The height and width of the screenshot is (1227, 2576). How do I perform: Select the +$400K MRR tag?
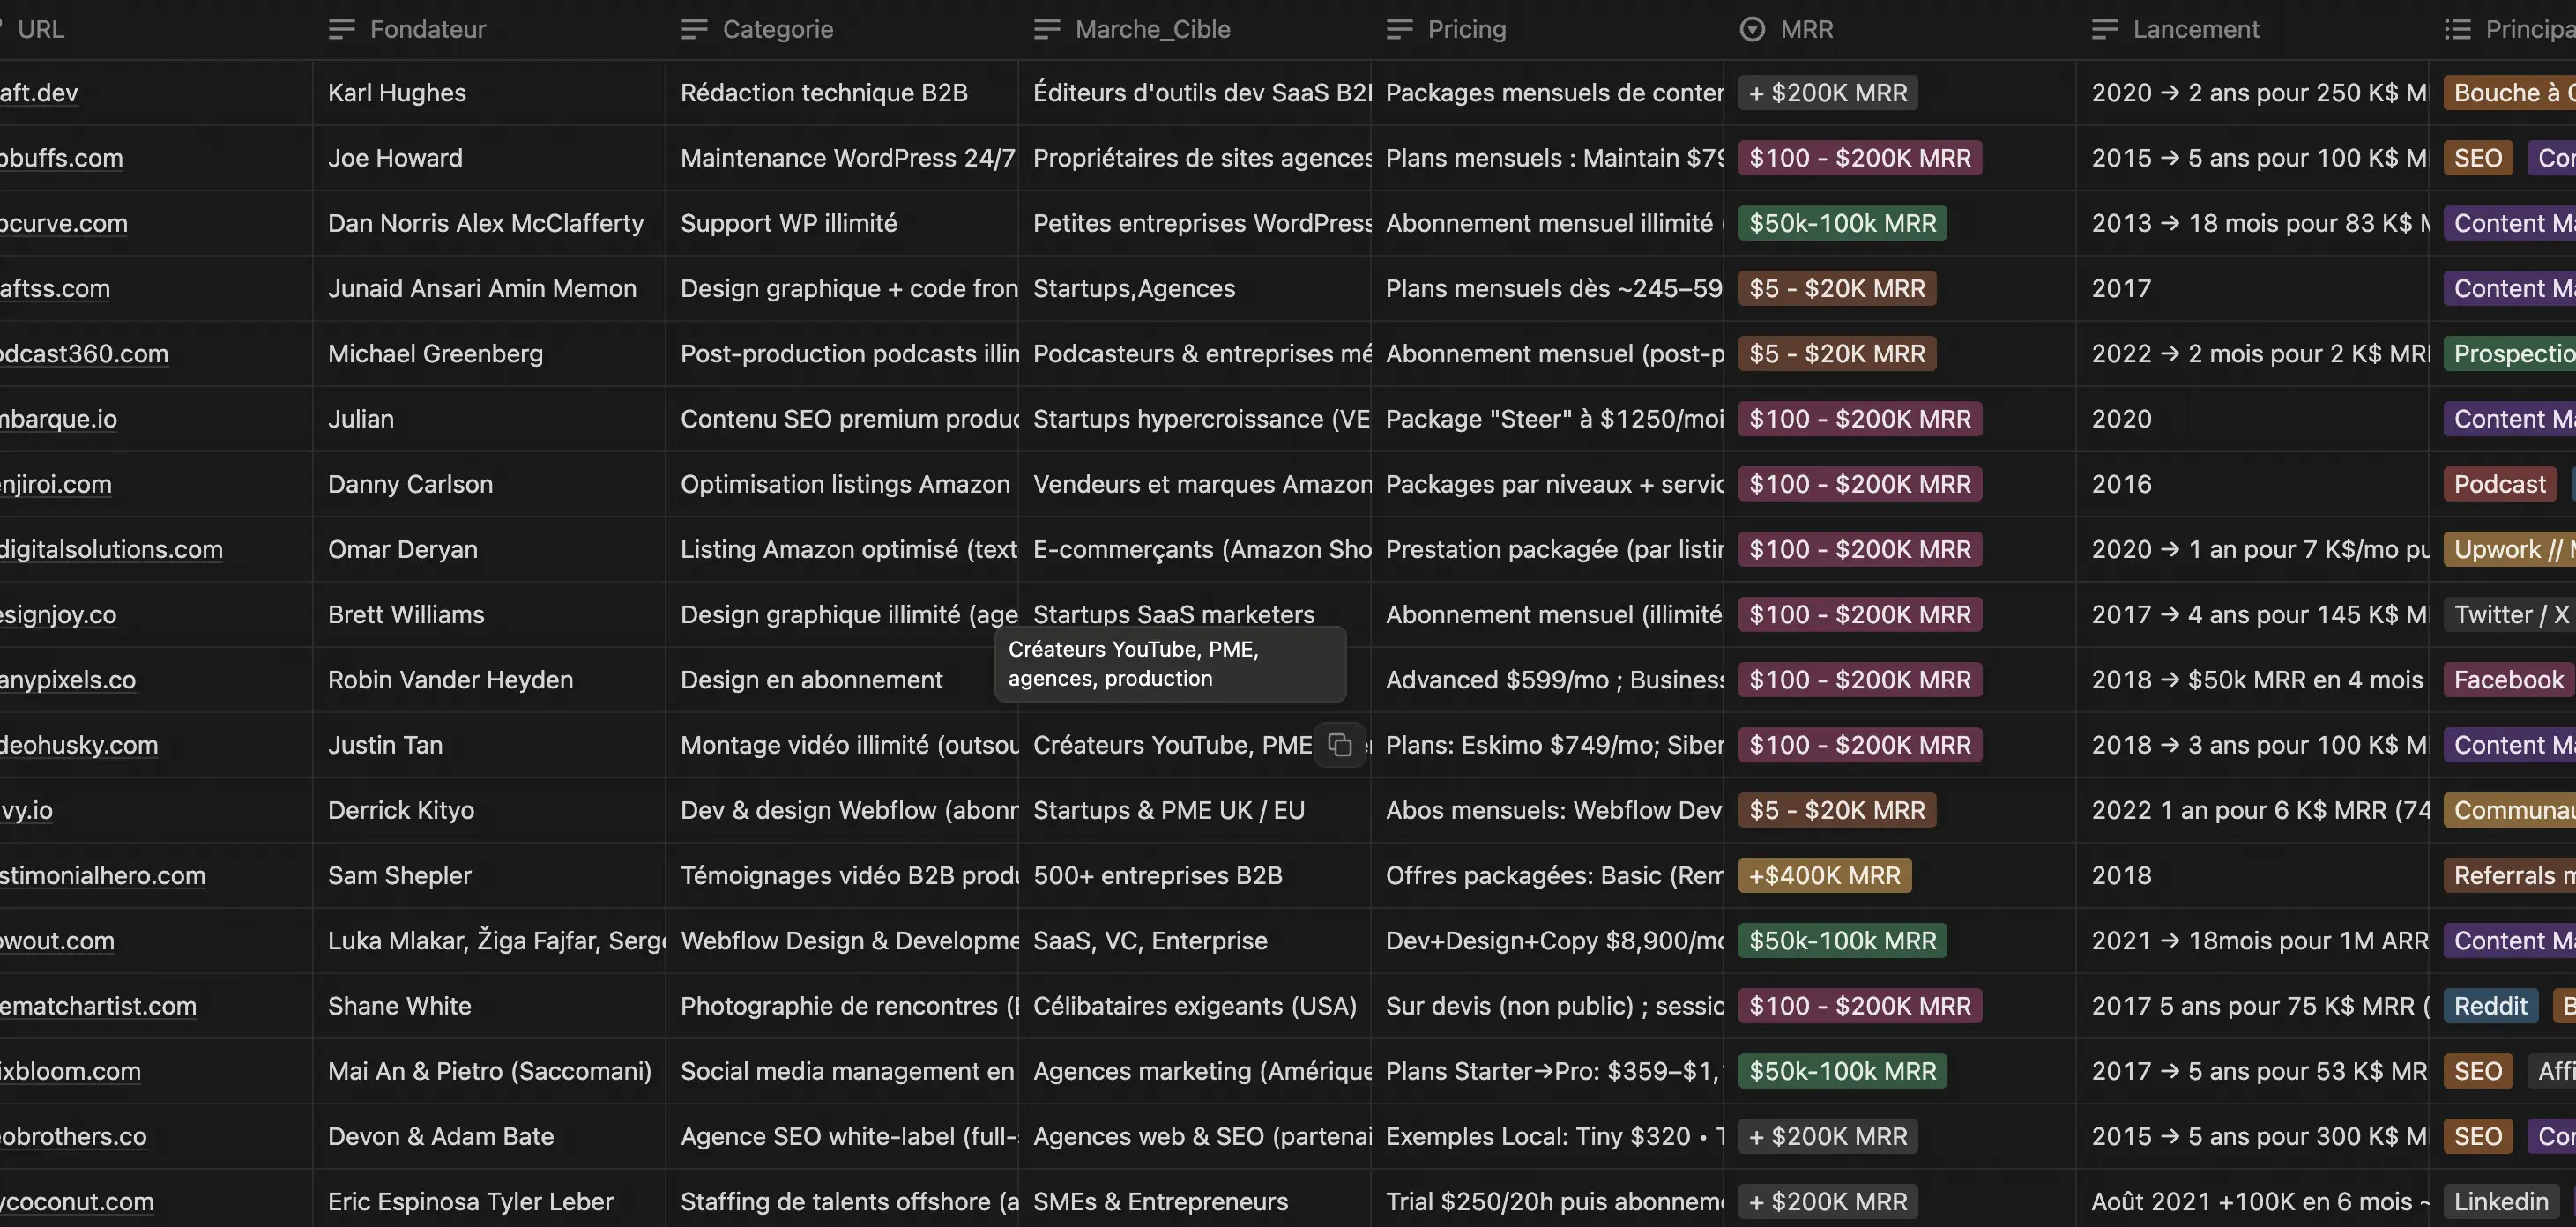pyautogui.click(x=1824, y=876)
